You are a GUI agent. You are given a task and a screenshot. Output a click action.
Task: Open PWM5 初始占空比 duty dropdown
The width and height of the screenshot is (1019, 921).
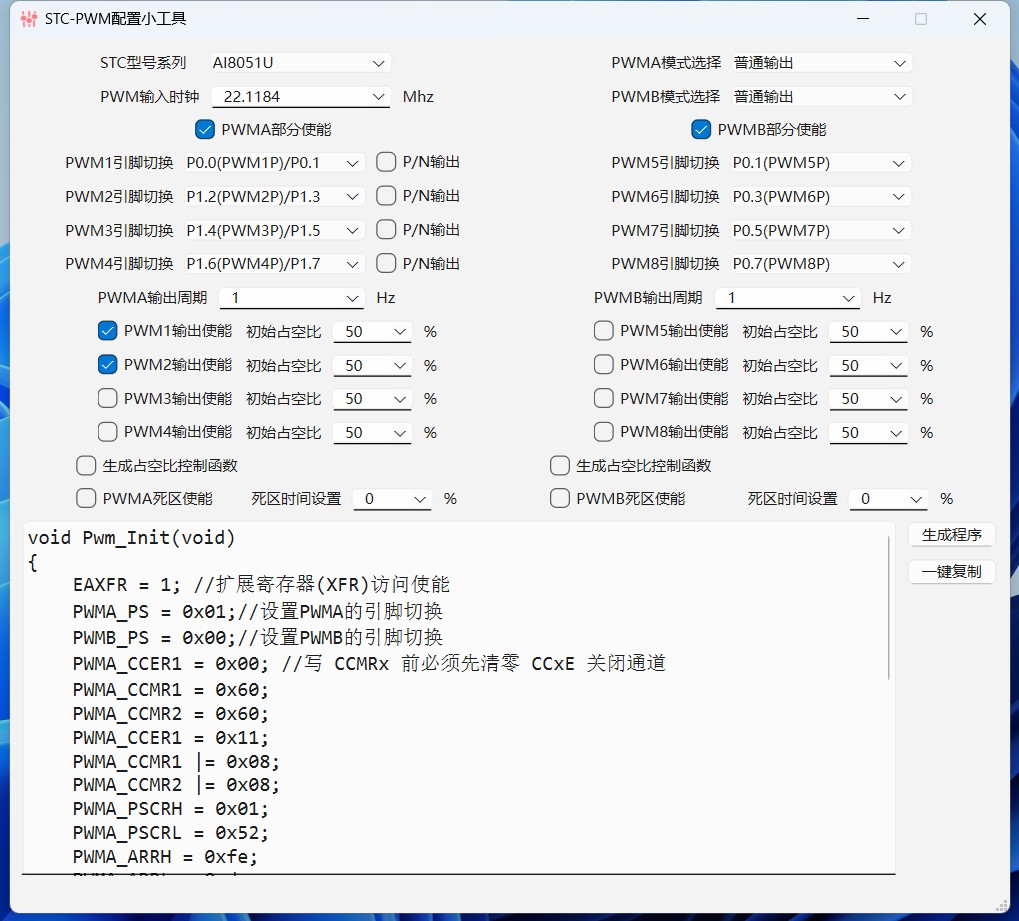(868, 331)
